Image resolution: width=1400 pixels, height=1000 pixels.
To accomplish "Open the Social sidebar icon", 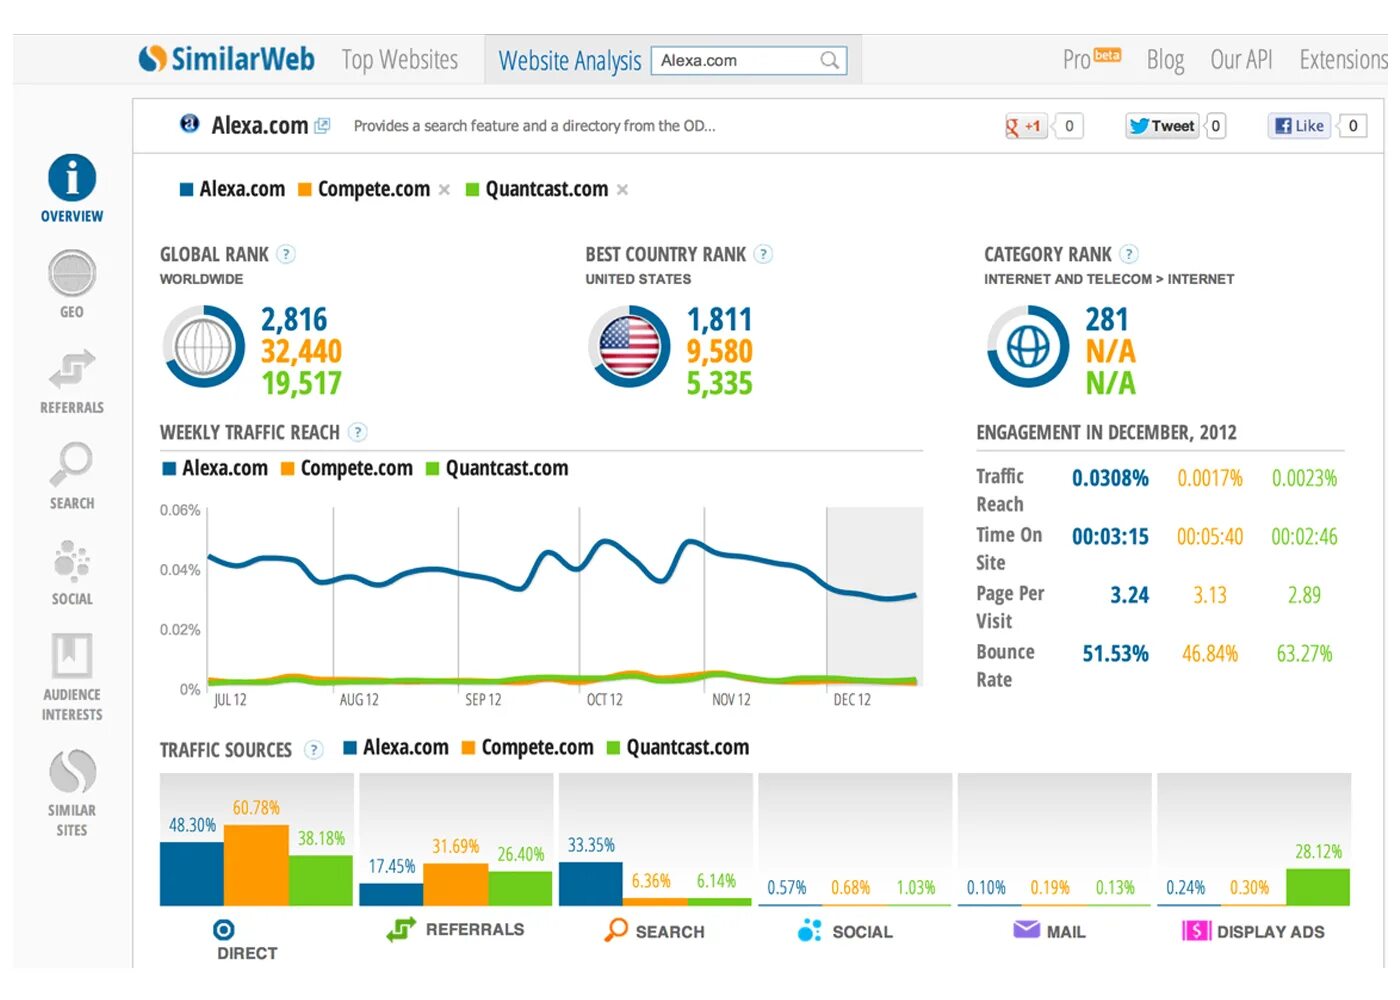I will click(72, 560).
